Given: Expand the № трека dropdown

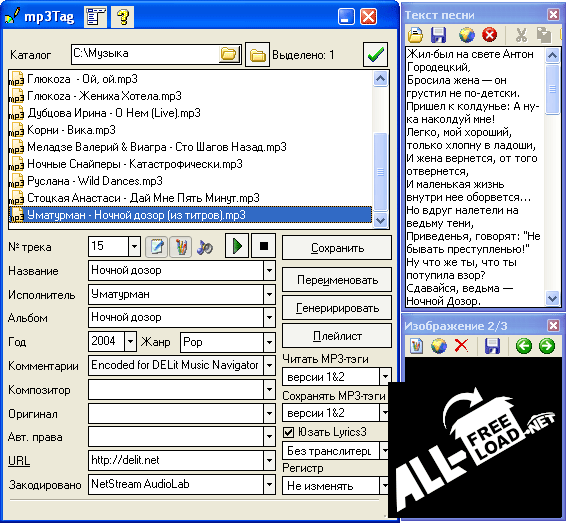Looking at the screenshot, I should pos(134,247).
